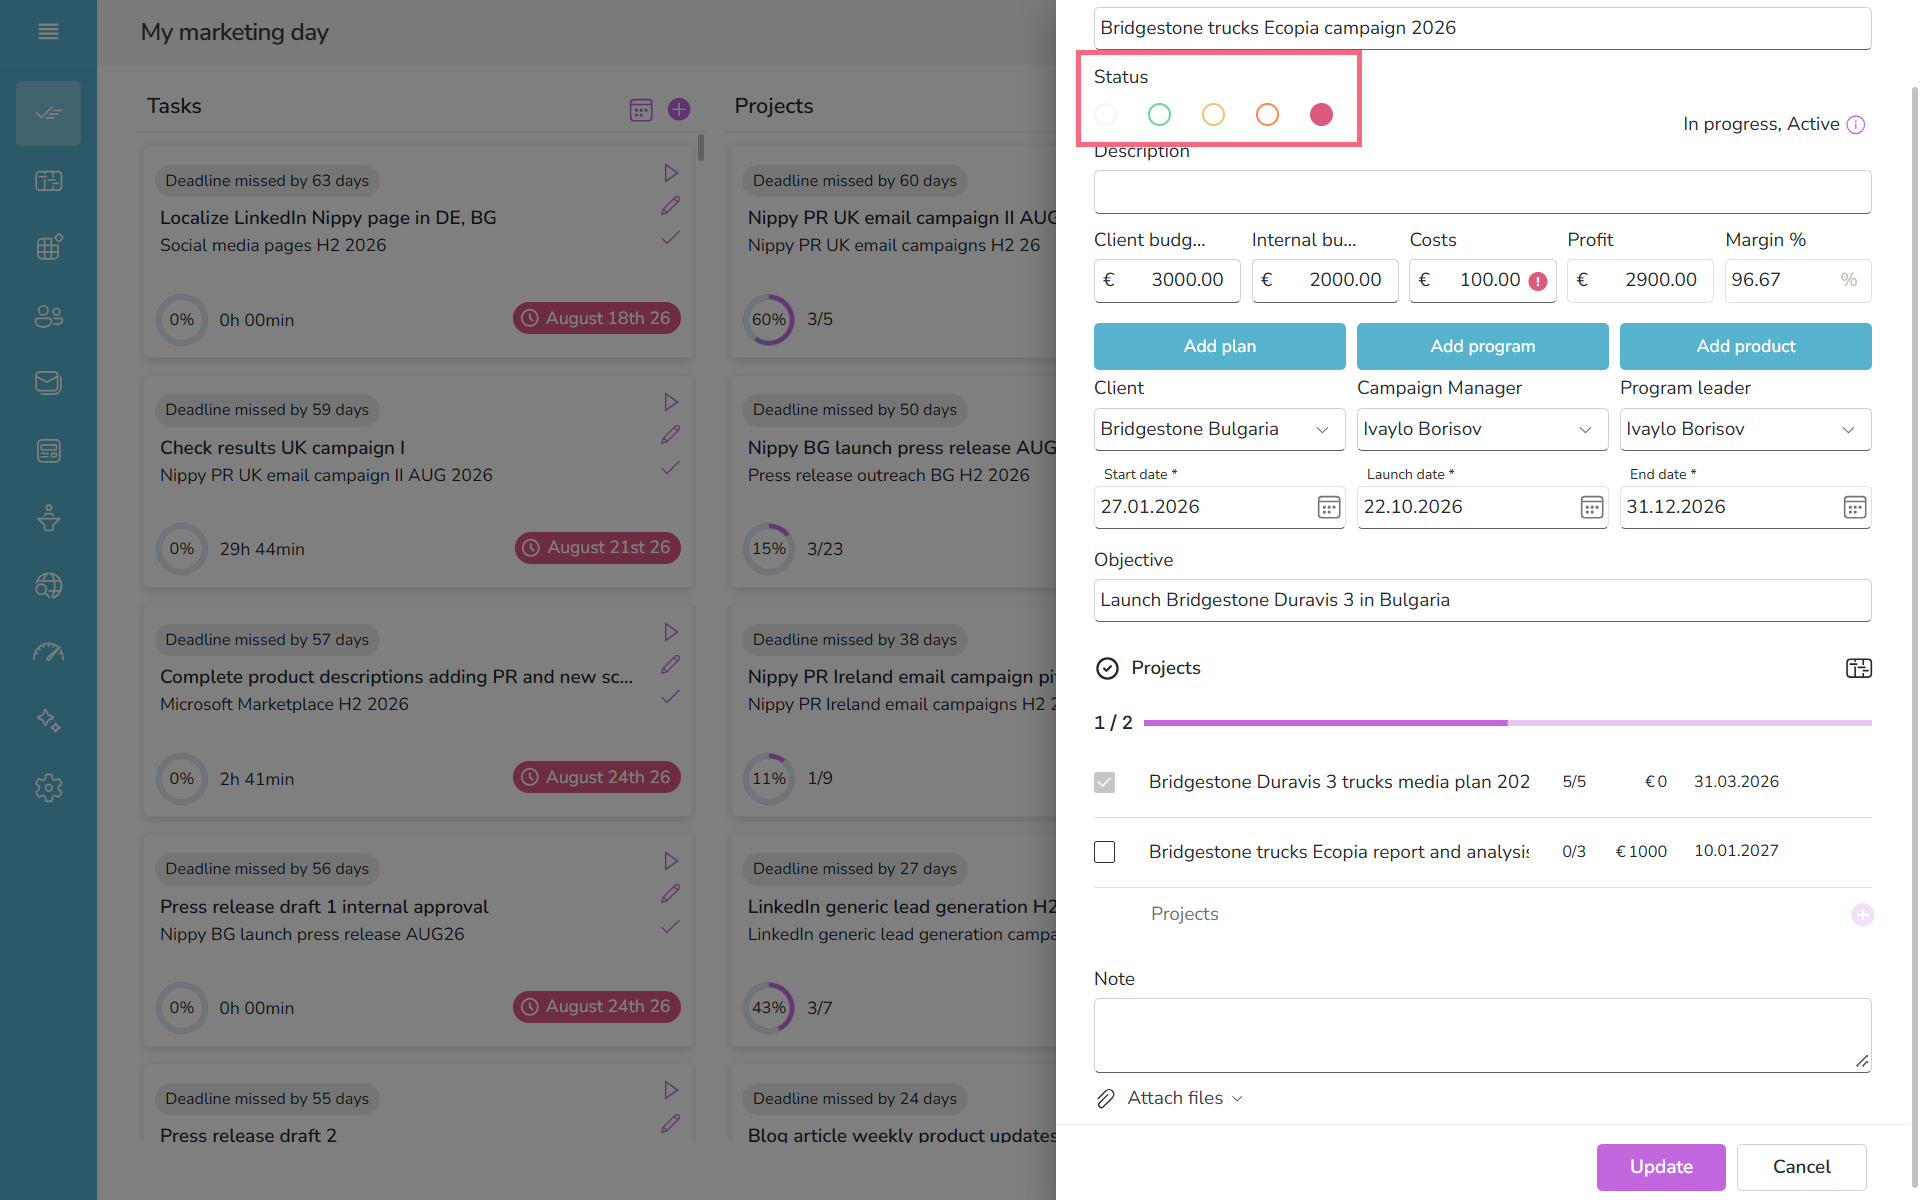Toggle checkbox for Bridgestone Duravis 3 media plan
The height and width of the screenshot is (1200, 1920).
1104,782
